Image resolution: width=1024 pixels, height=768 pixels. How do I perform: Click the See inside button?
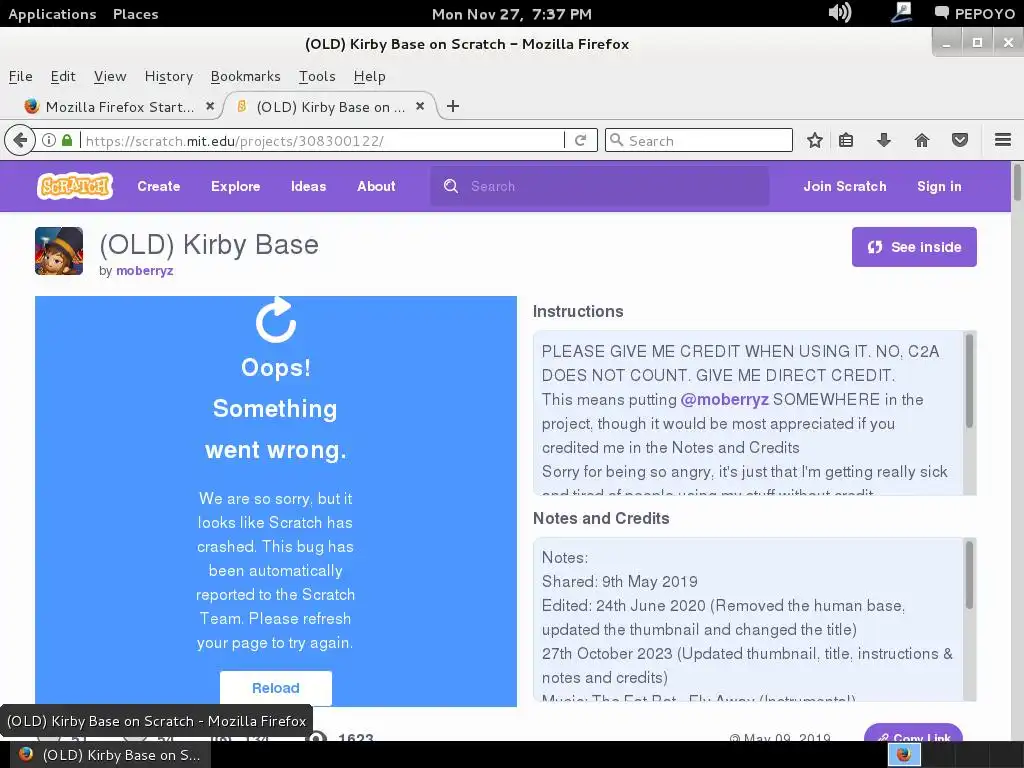pos(914,247)
